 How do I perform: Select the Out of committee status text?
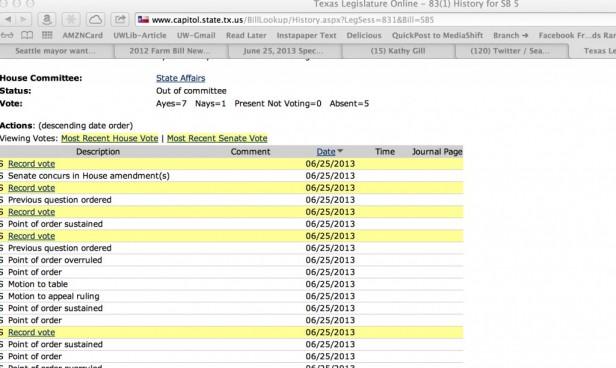[x=191, y=91]
